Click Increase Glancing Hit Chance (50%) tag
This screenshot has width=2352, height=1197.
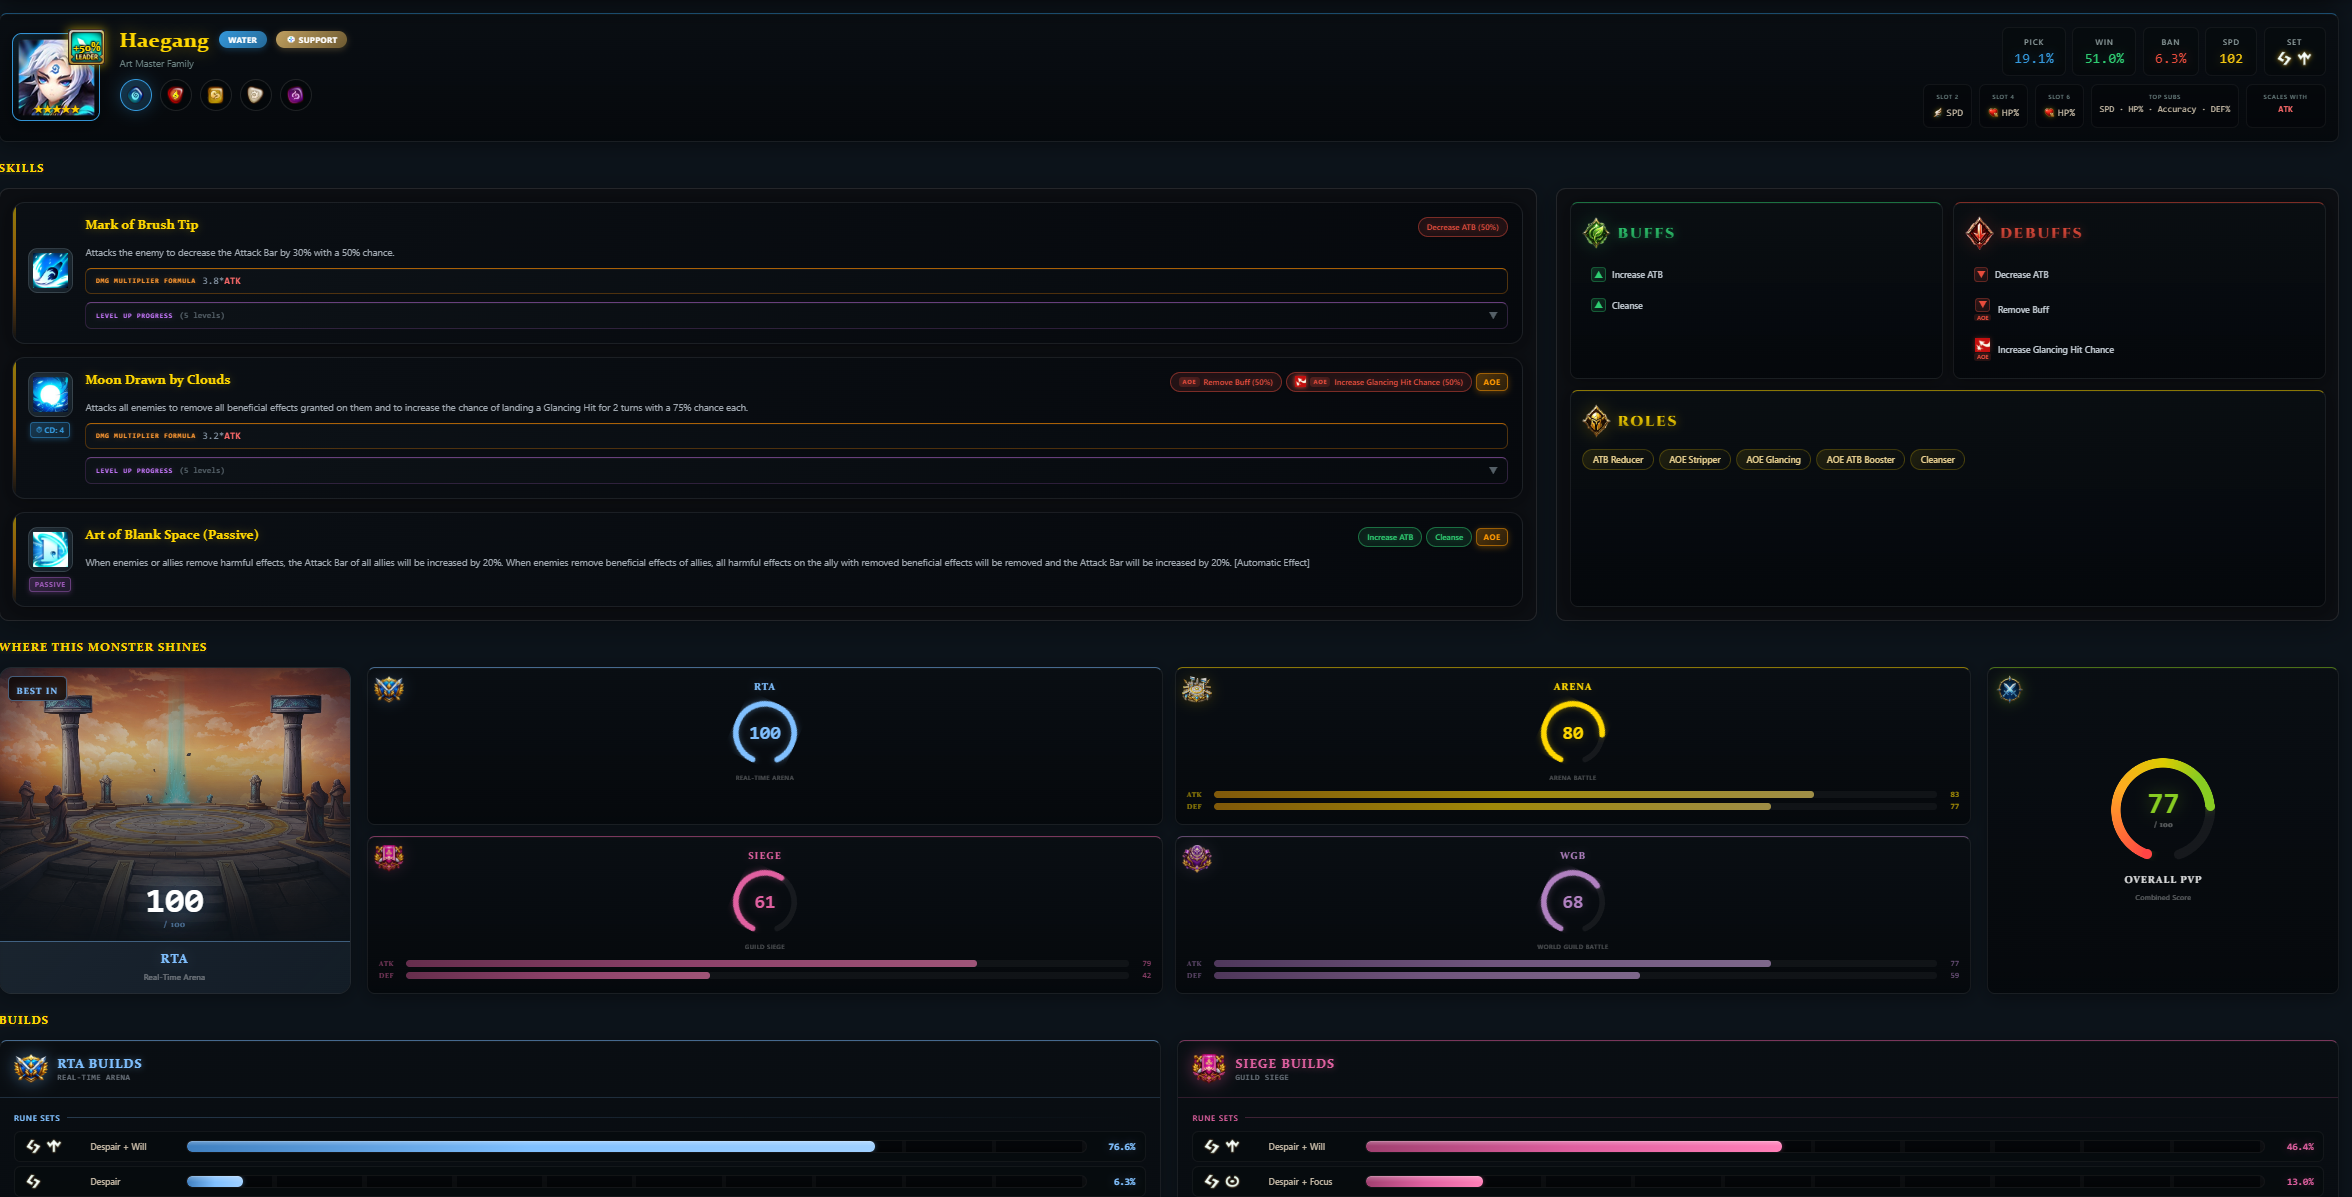[1379, 382]
